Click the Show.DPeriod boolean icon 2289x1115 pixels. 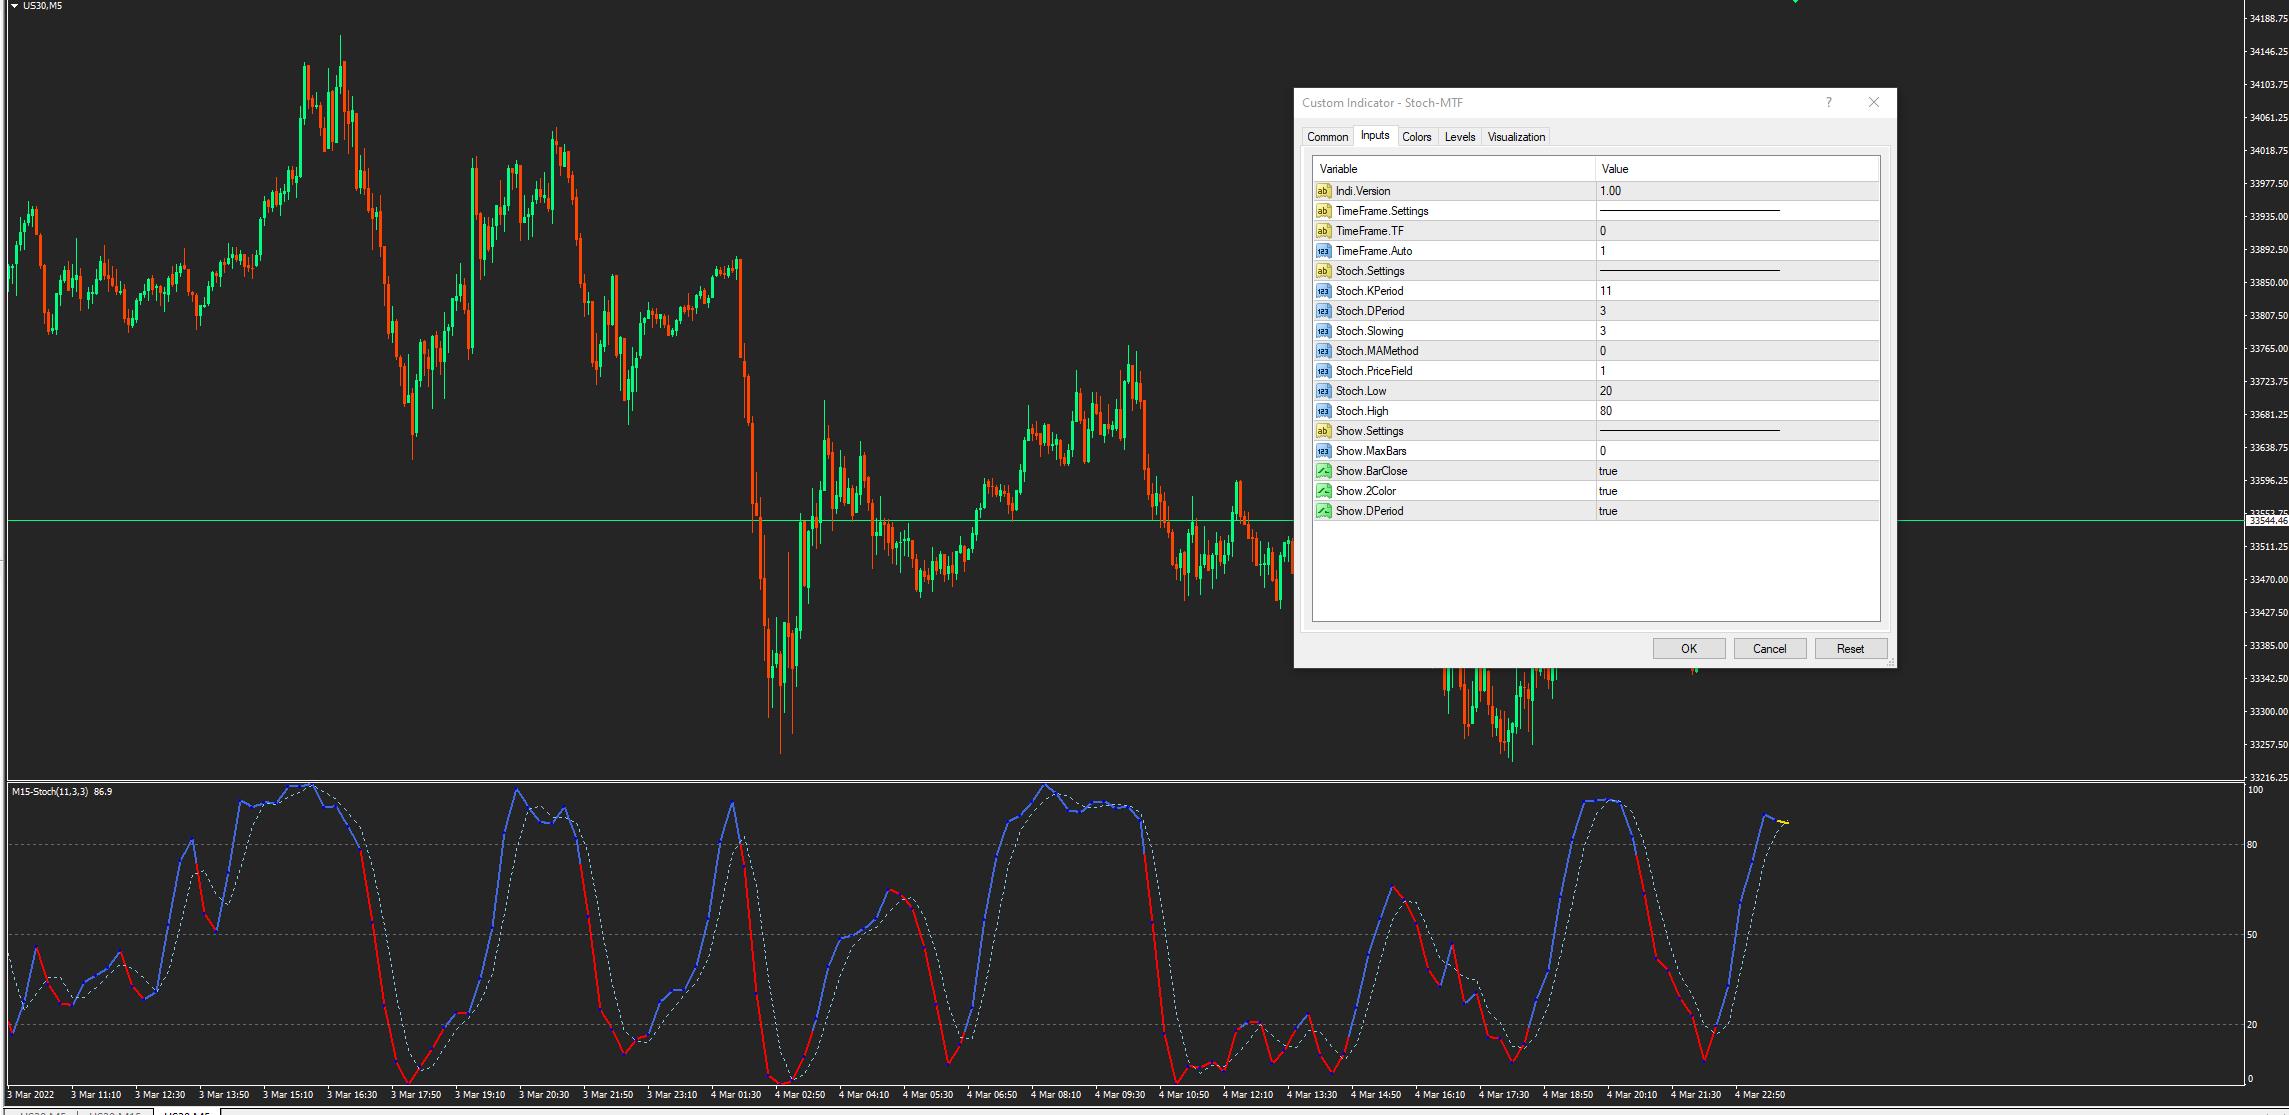(x=1324, y=511)
